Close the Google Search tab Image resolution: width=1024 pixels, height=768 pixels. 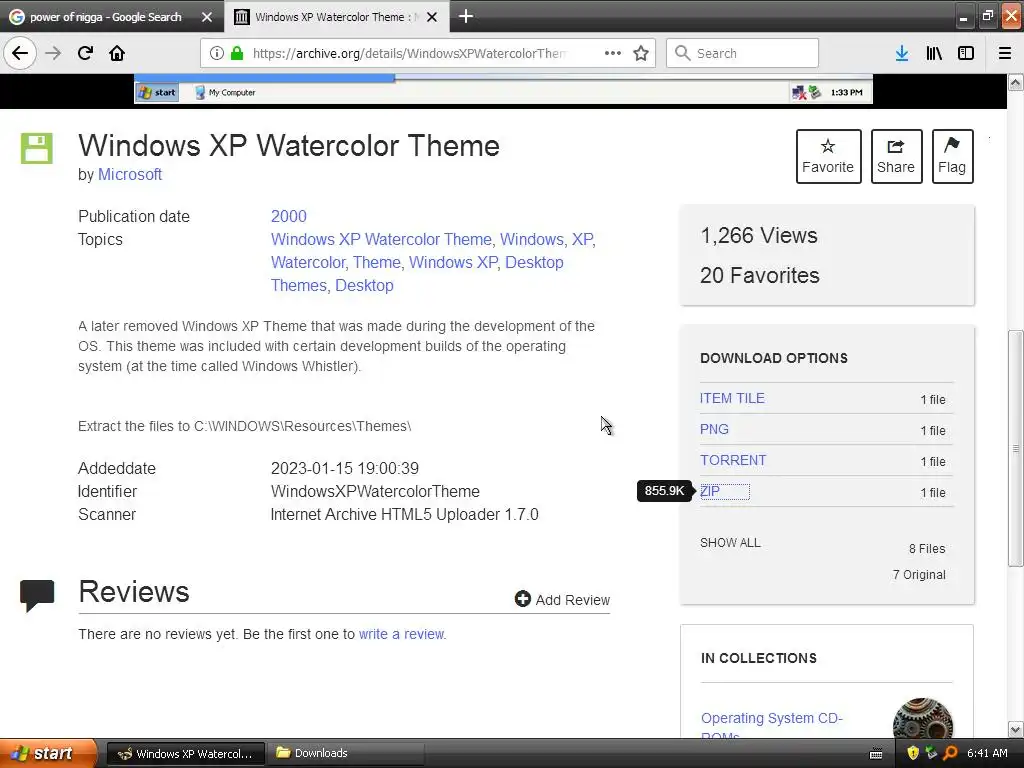click(207, 17)
